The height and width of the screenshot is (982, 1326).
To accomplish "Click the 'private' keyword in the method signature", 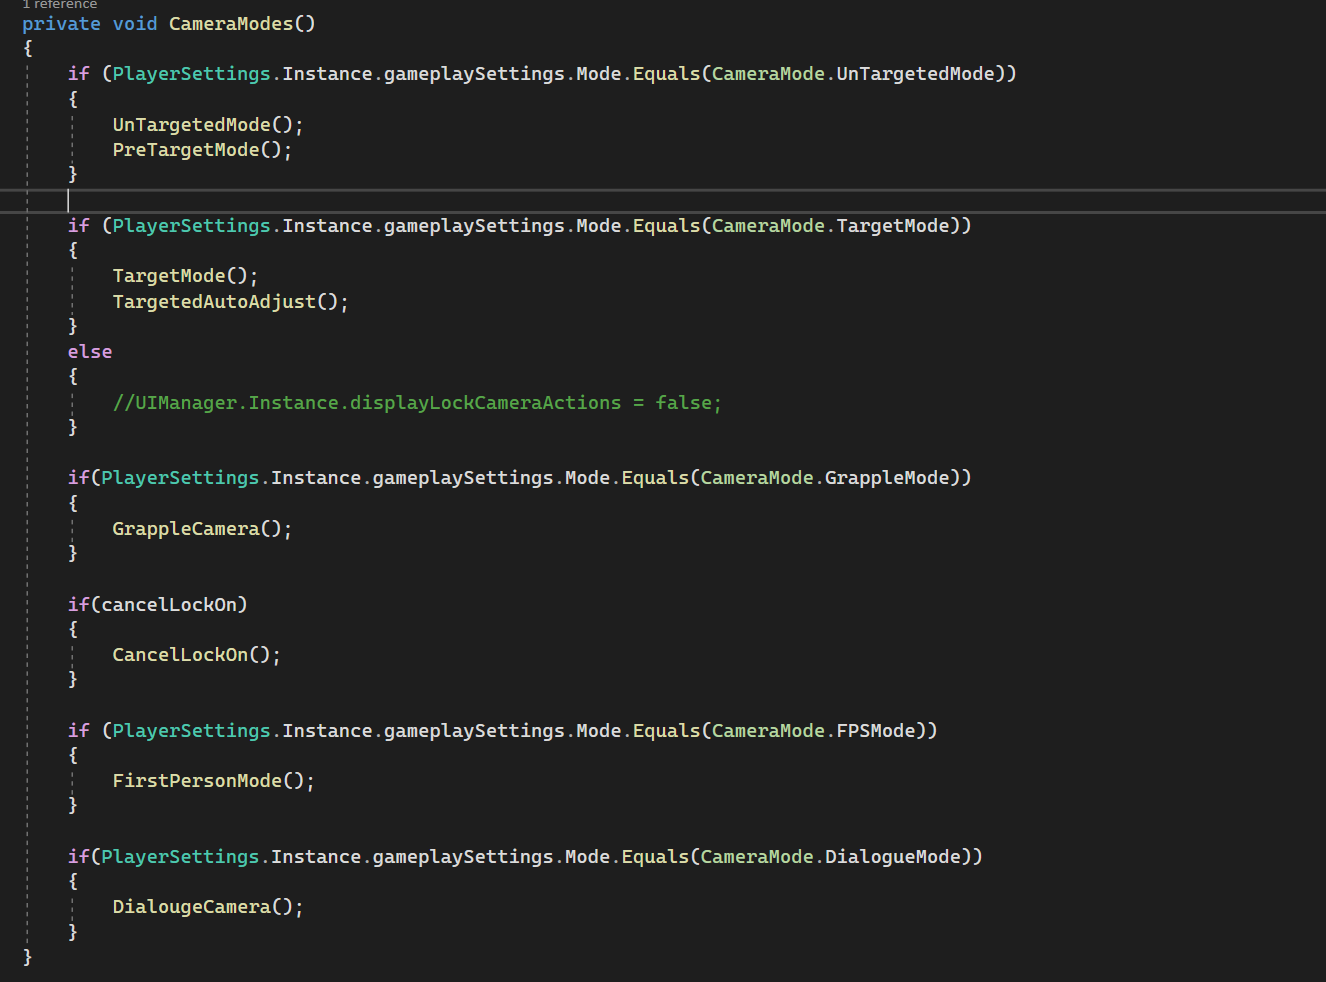I will 61,23.
